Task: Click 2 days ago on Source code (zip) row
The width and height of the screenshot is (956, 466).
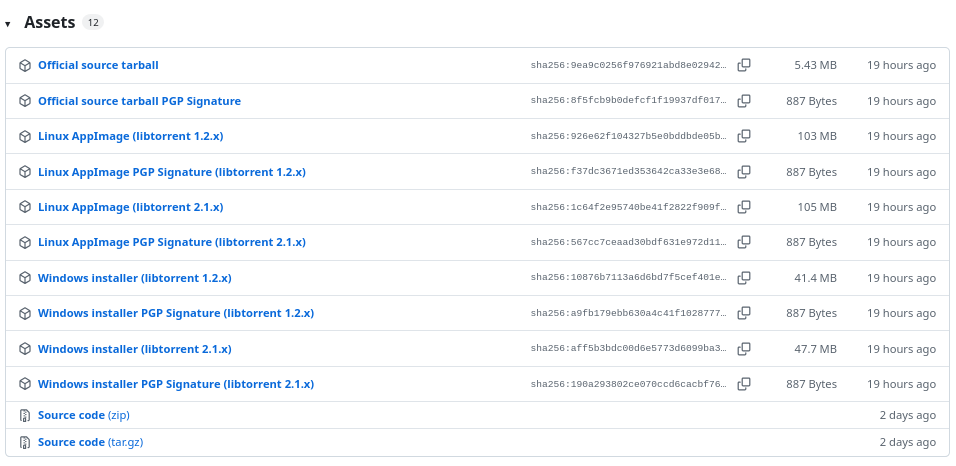Action: [x=907, y=415]
